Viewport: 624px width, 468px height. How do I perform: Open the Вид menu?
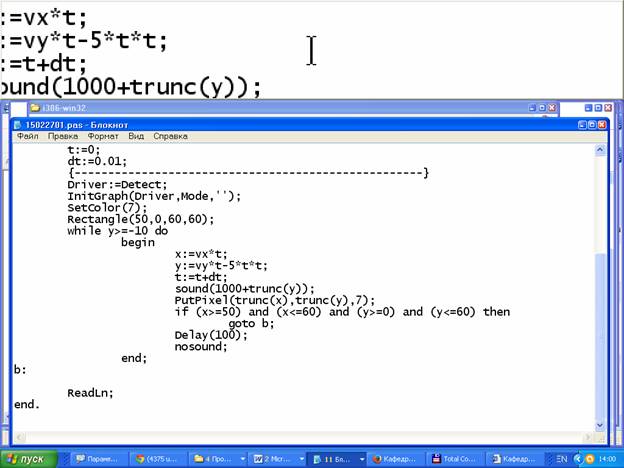[x=136, y=136]
